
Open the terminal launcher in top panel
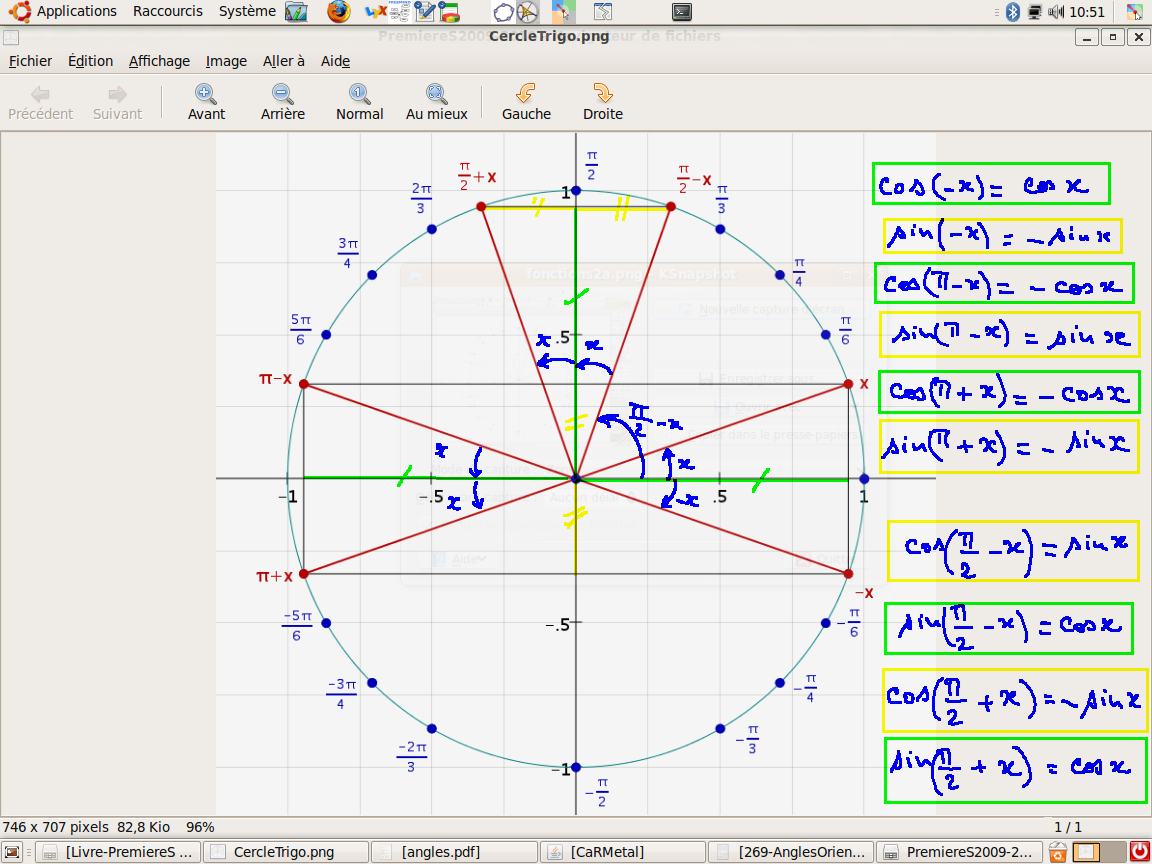point(681,12)
